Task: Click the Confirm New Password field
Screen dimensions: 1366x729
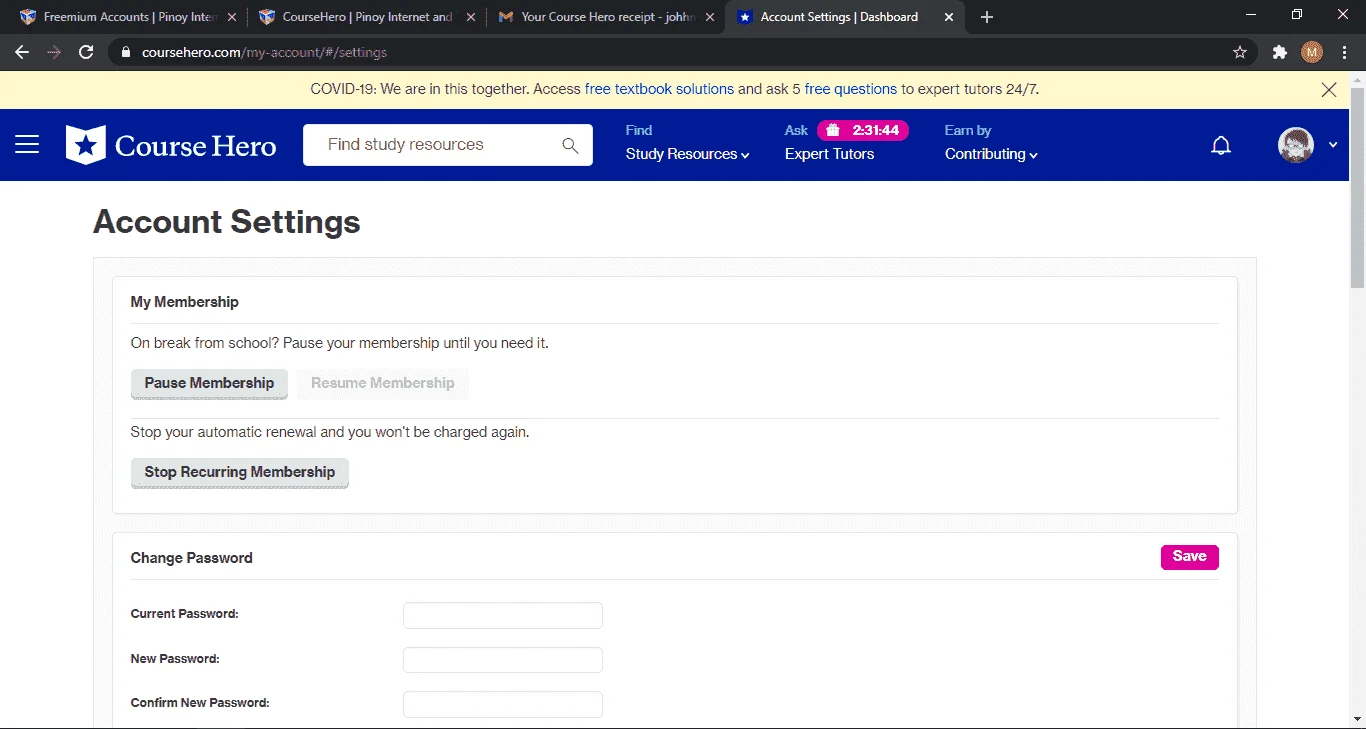Action: [x=503, y=704]
